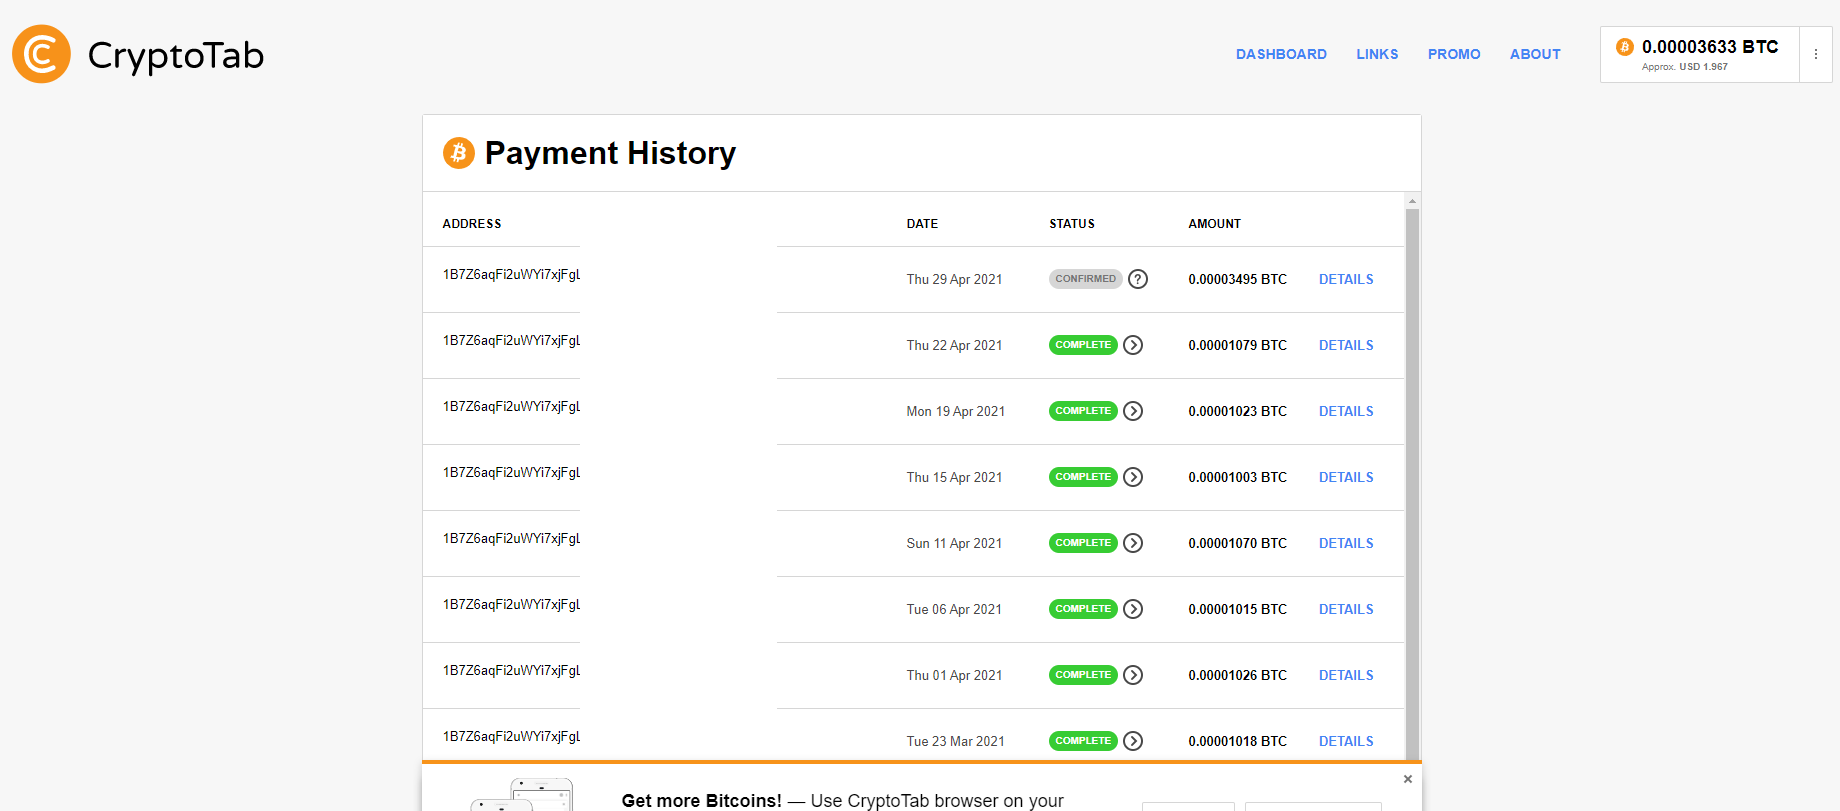View details of 0.00001070 BTC payment
The height and width of the screenshot is (811, 1840).
[1346, 543]
